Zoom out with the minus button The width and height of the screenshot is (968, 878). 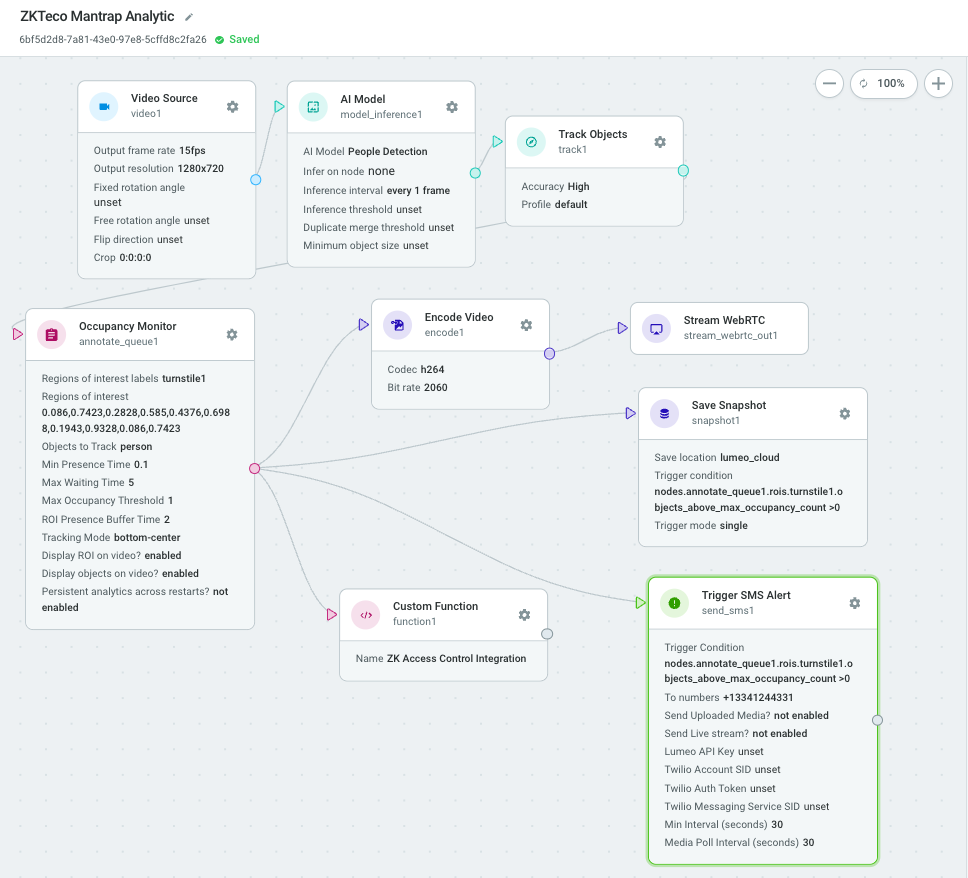(x=829, y=83)
